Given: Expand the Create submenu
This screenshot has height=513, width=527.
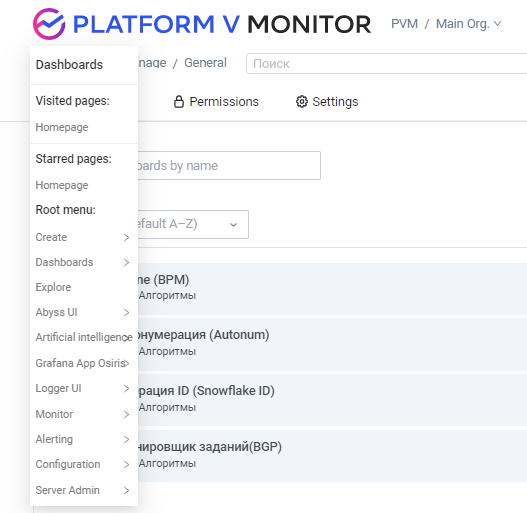Looking at the screenshot, I should tap(84, 237).
